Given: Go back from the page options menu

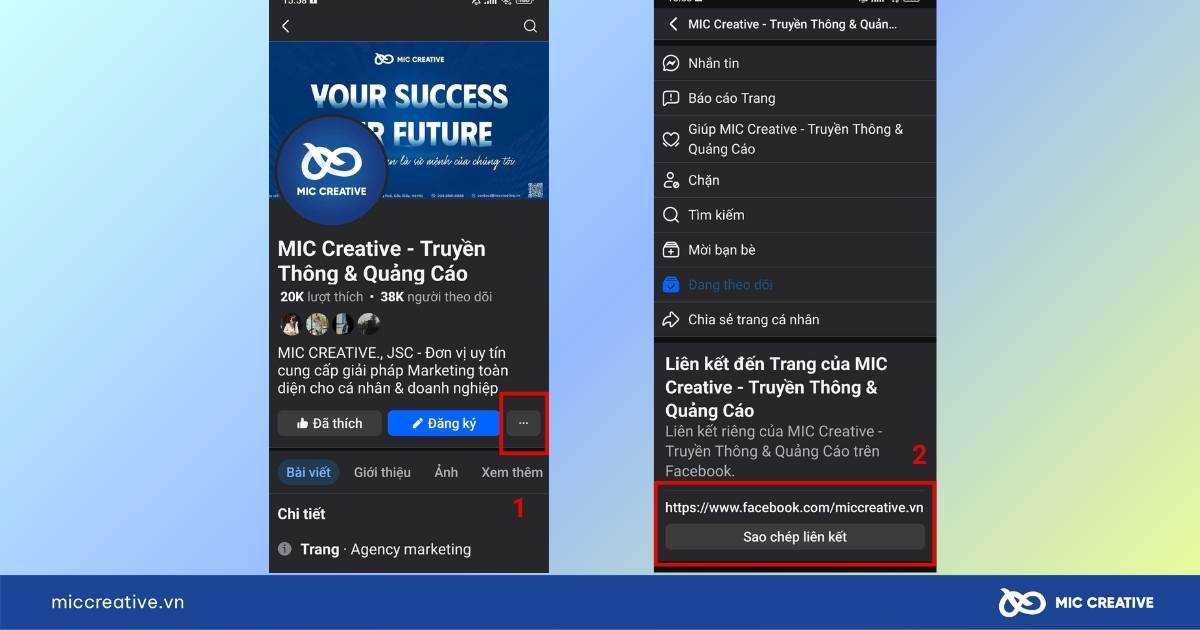Looking at the screenshot, I should [x=673, y=24].
